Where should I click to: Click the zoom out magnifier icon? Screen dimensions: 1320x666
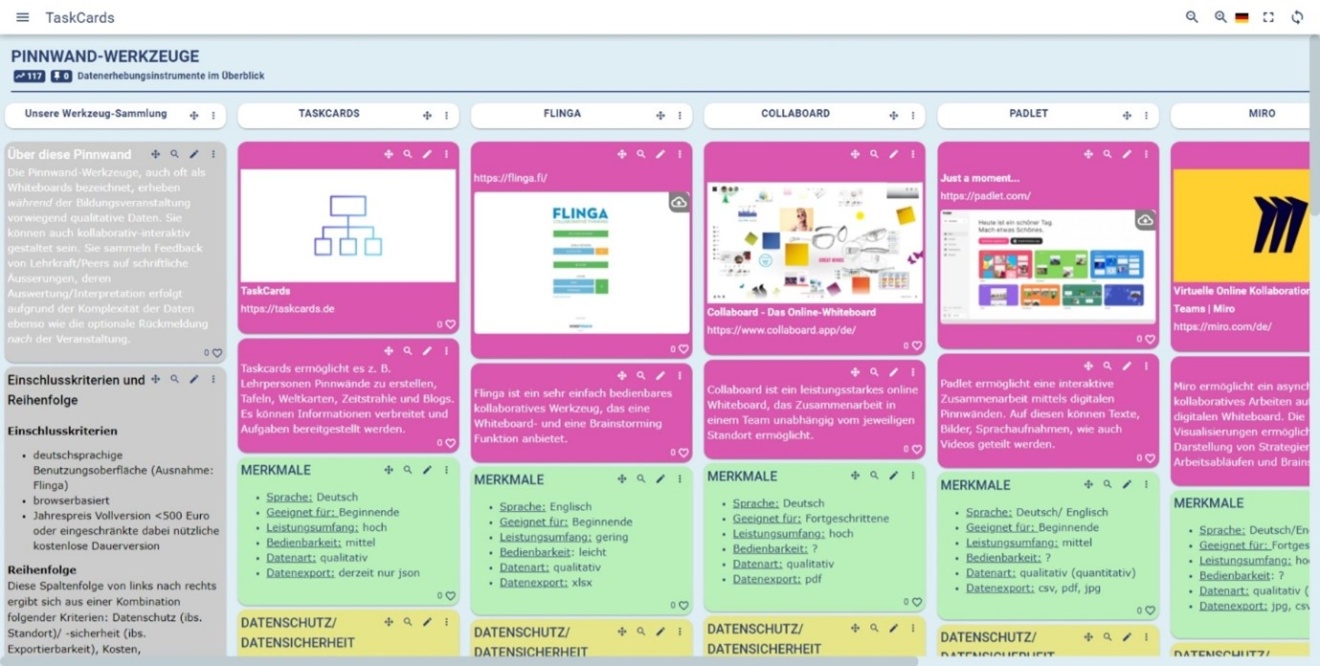pos(1192,17)
